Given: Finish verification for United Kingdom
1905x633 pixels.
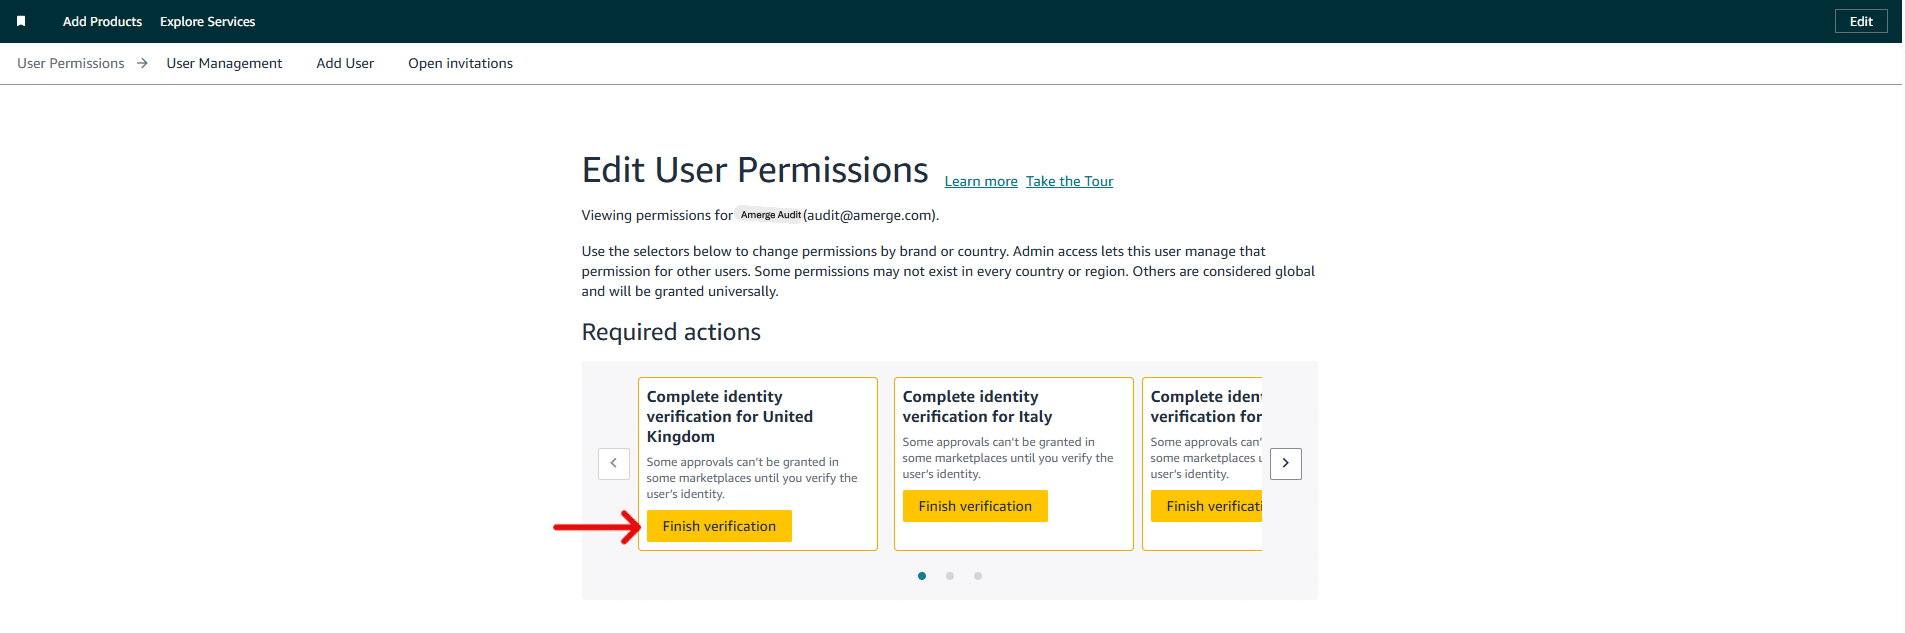Looking at the screenshot, I should (718, 526).
